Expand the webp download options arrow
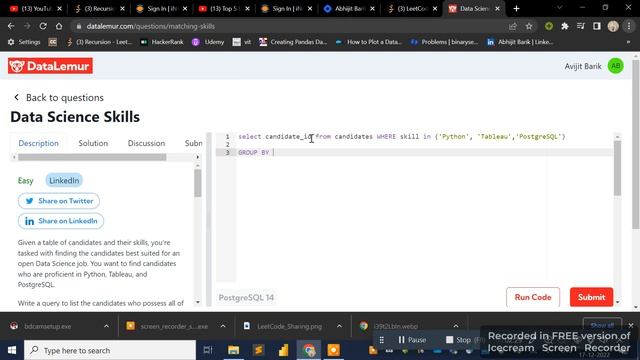The image size is (640, 360). tap(456, 326)
